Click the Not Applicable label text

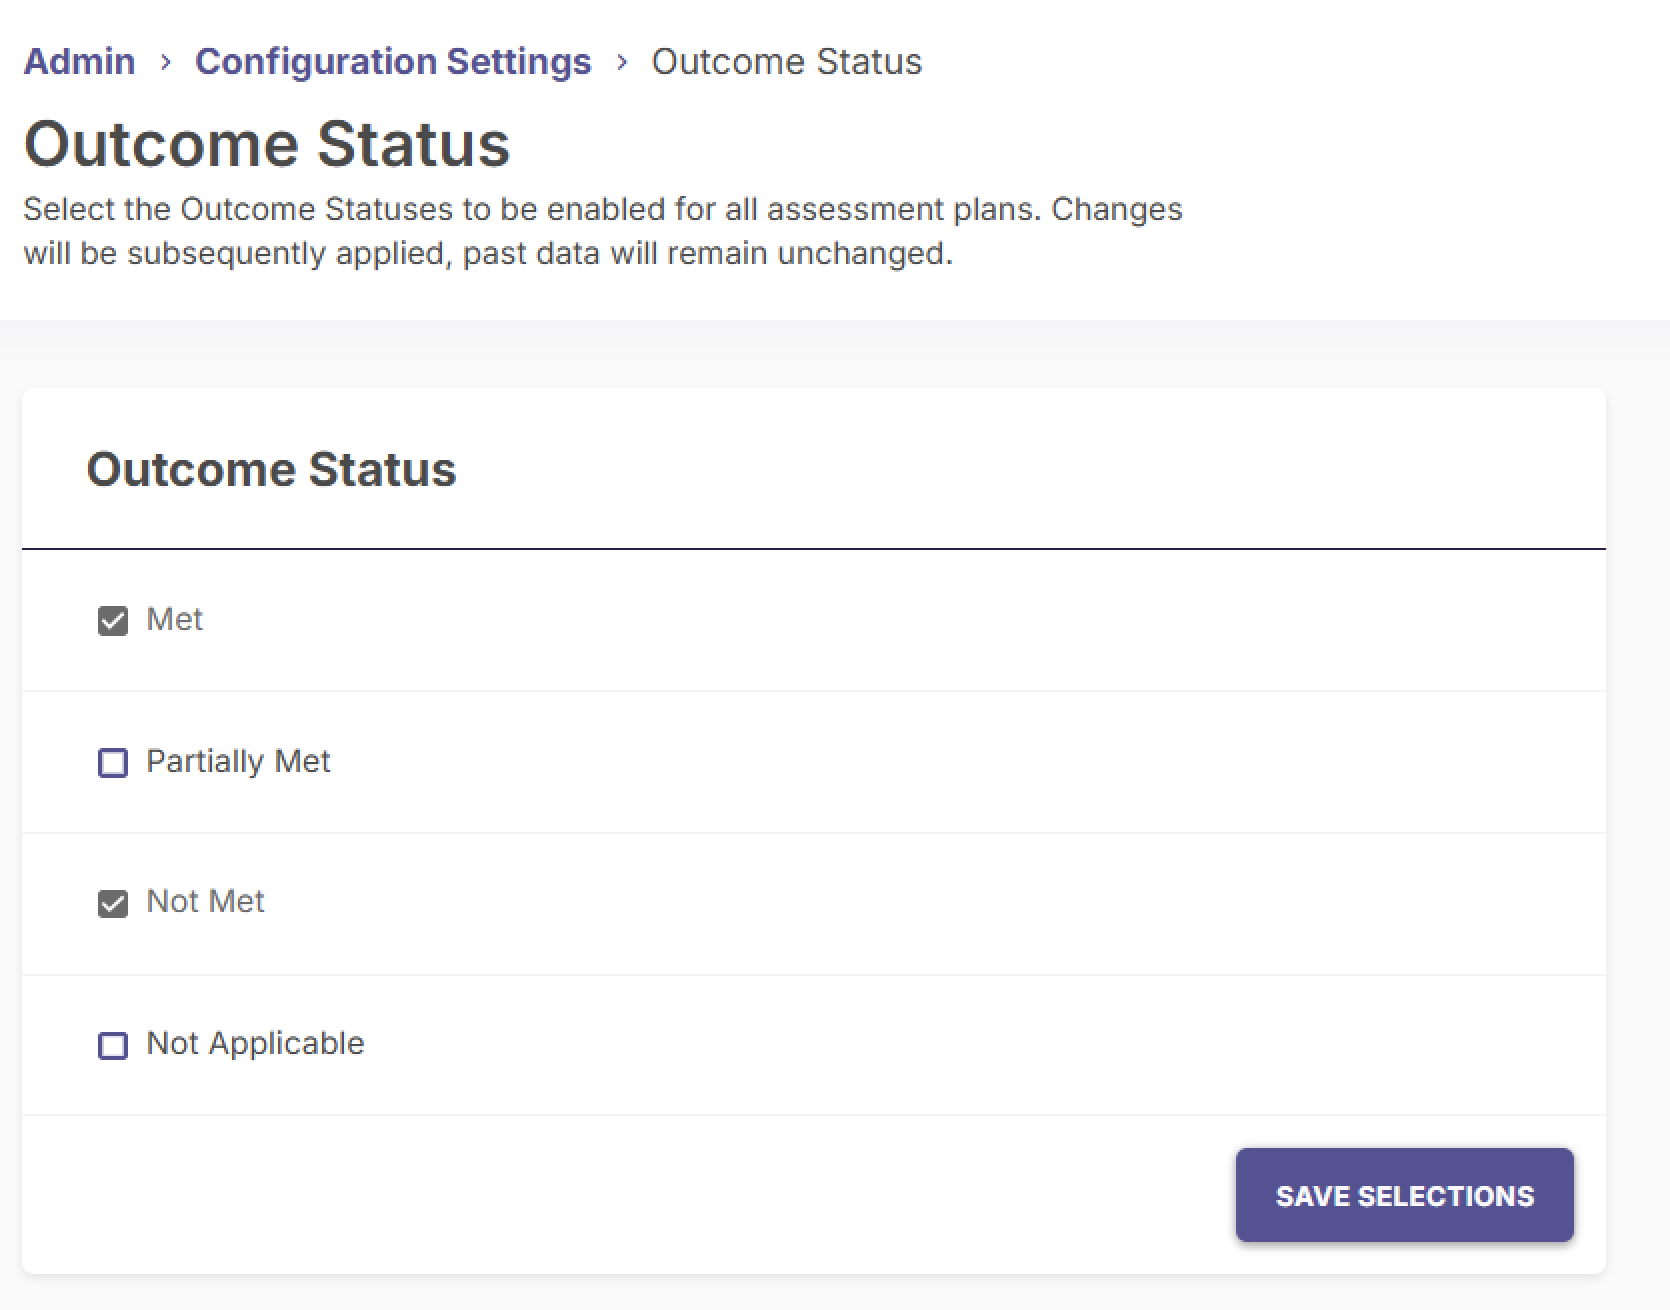pos(256,1044)
